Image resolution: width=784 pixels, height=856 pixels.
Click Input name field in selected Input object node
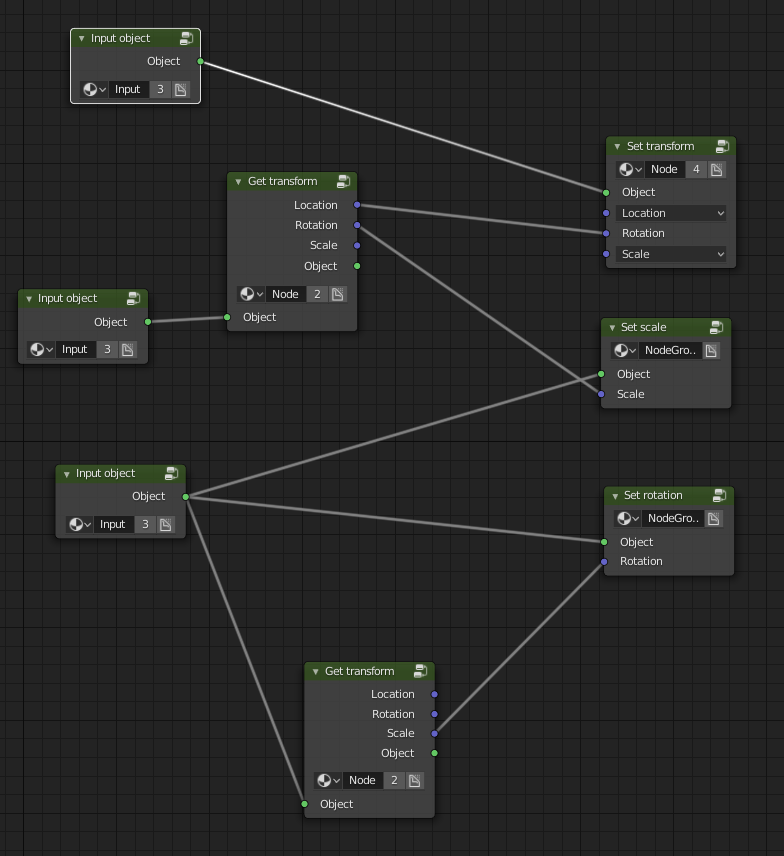129,90
